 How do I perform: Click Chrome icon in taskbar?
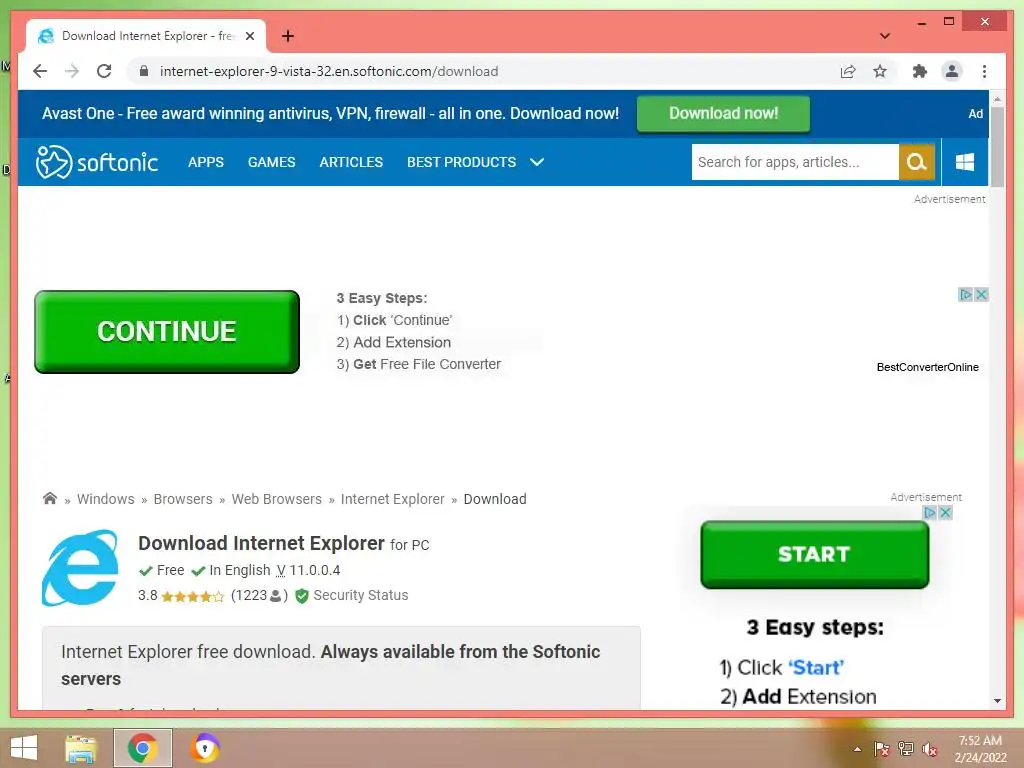pyautogui.click(x=143, y=748)
